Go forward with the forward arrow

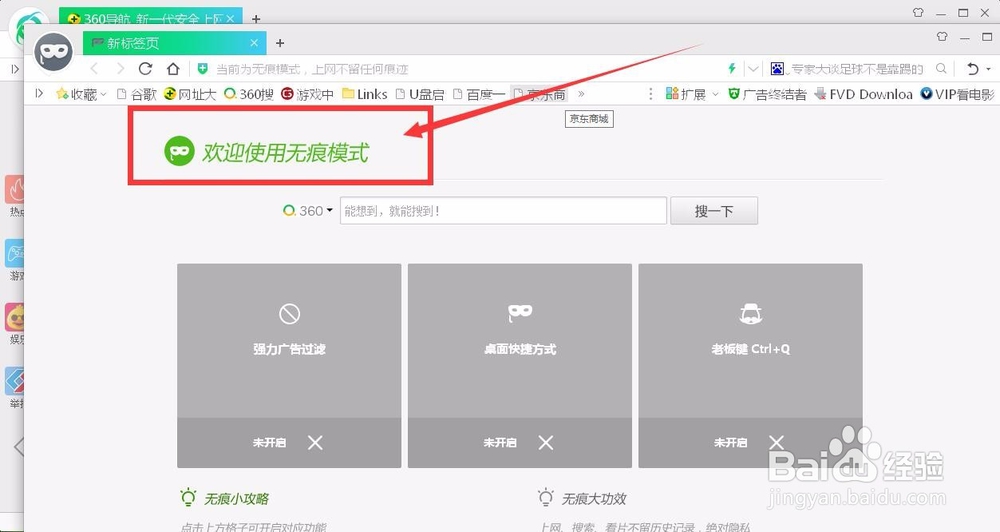click(x=120, y=68)
